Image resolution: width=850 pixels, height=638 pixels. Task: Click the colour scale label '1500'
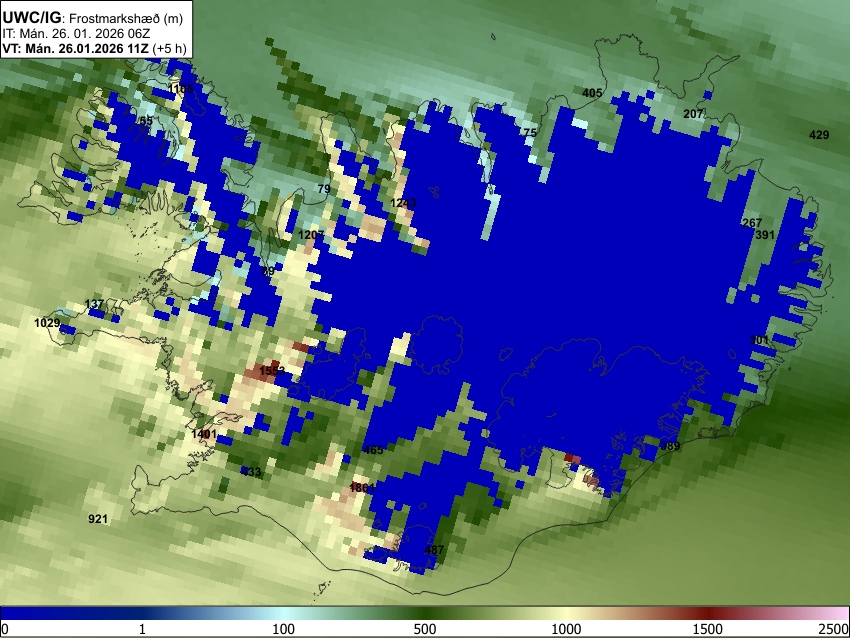tap(708, 629)
